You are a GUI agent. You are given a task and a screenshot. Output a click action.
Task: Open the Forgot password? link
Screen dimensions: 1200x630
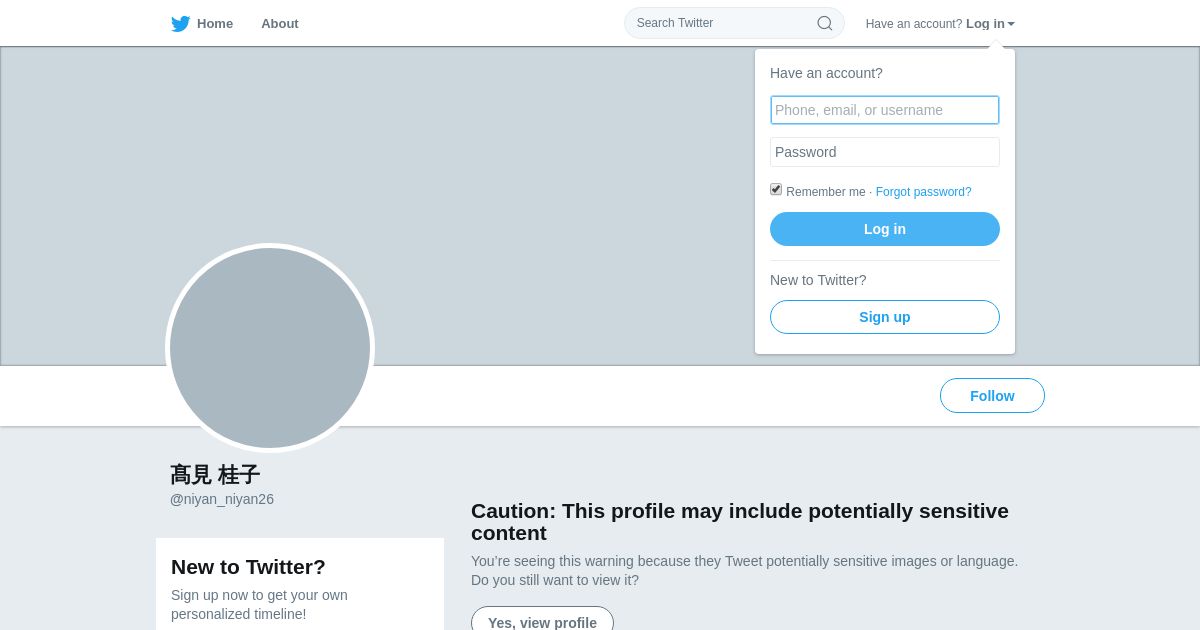(x=923, y=192)
